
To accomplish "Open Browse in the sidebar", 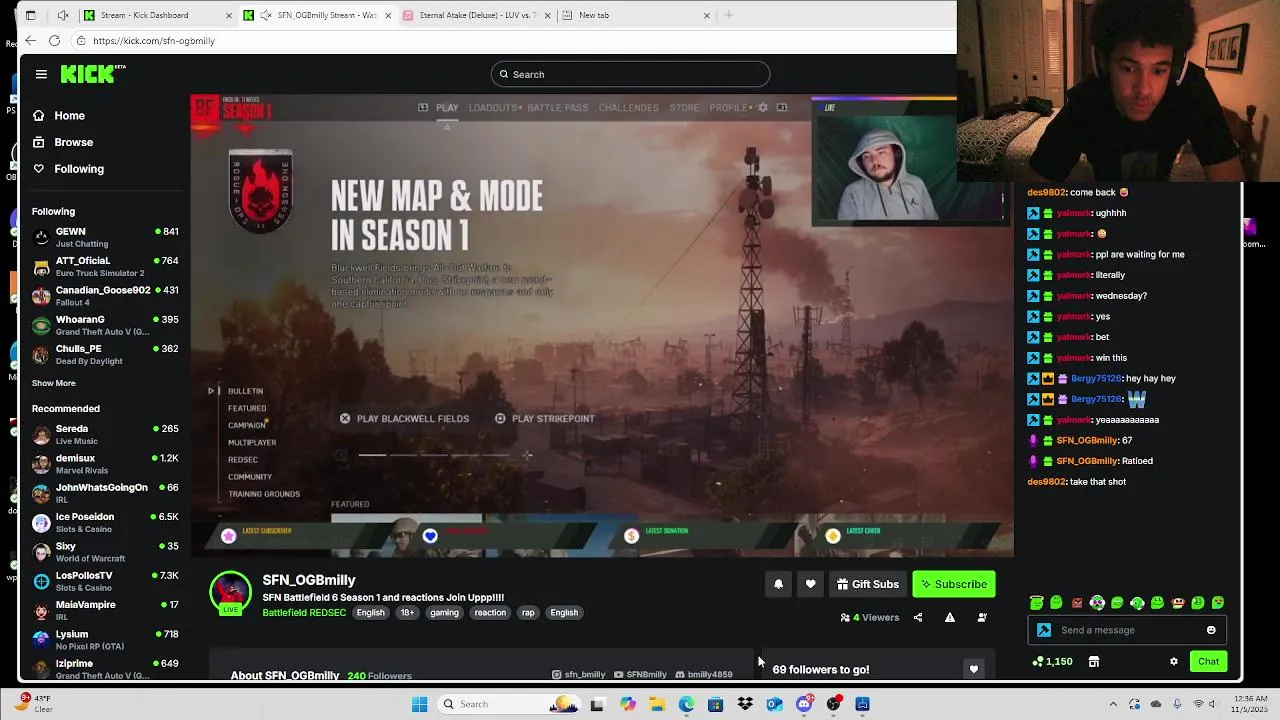I will tap(73, 142).
